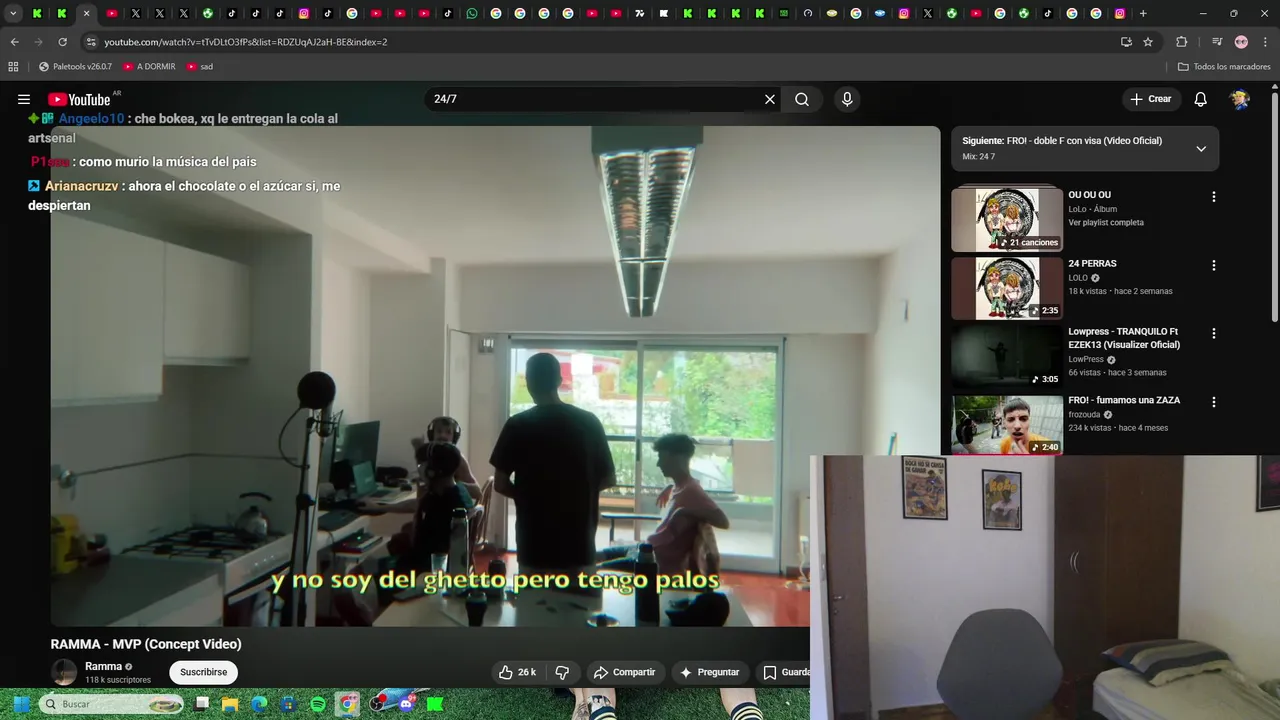
Task: Open Paletools v26.0.7 bookmark
Action: tap(75, 67)
